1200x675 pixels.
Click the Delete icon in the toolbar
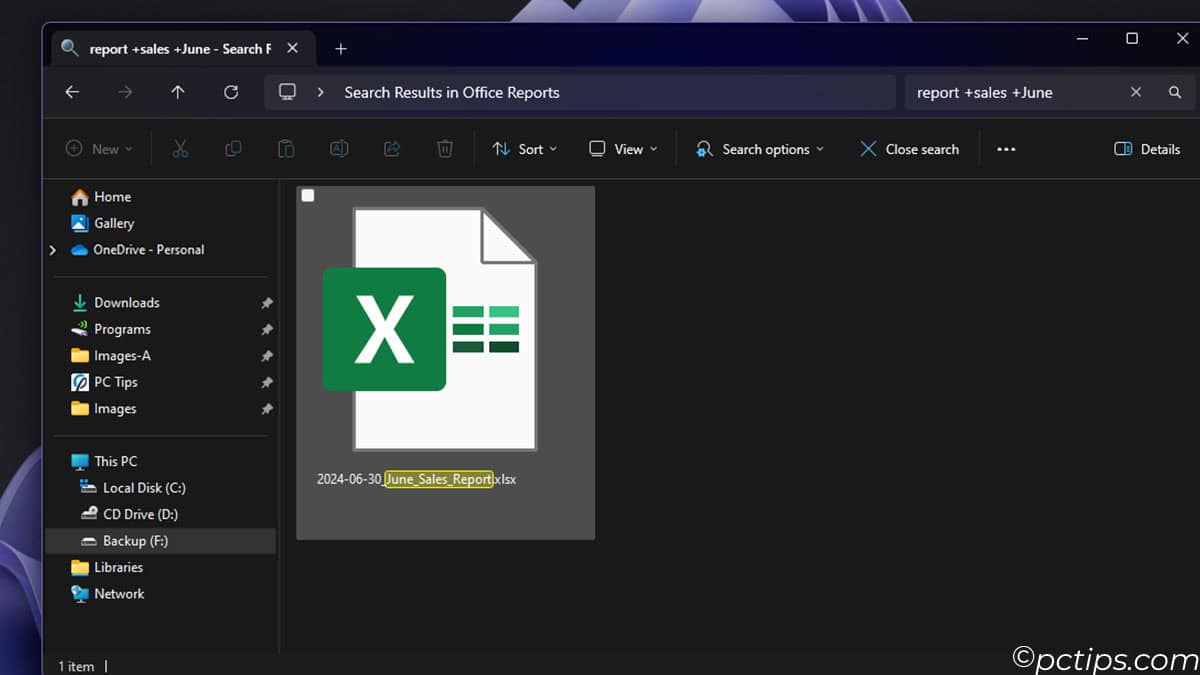coord(445,148)
